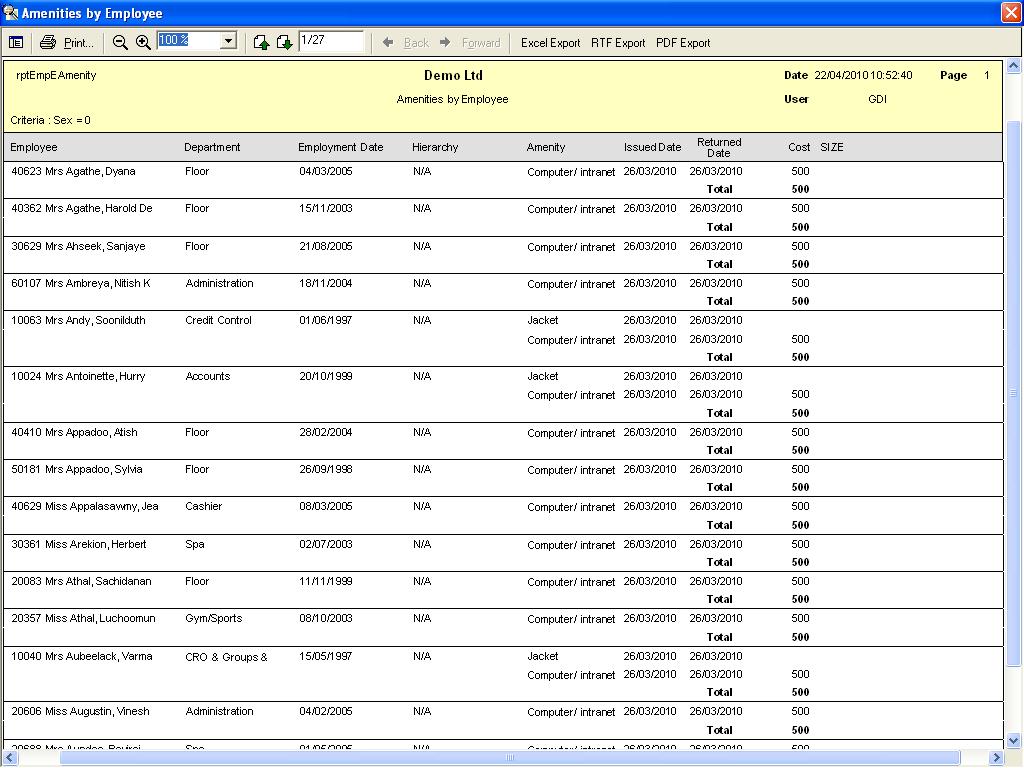Click the vertical scrollbar down arrow
Screen dimensions: 1024x768
click(x=1014, y=740)
